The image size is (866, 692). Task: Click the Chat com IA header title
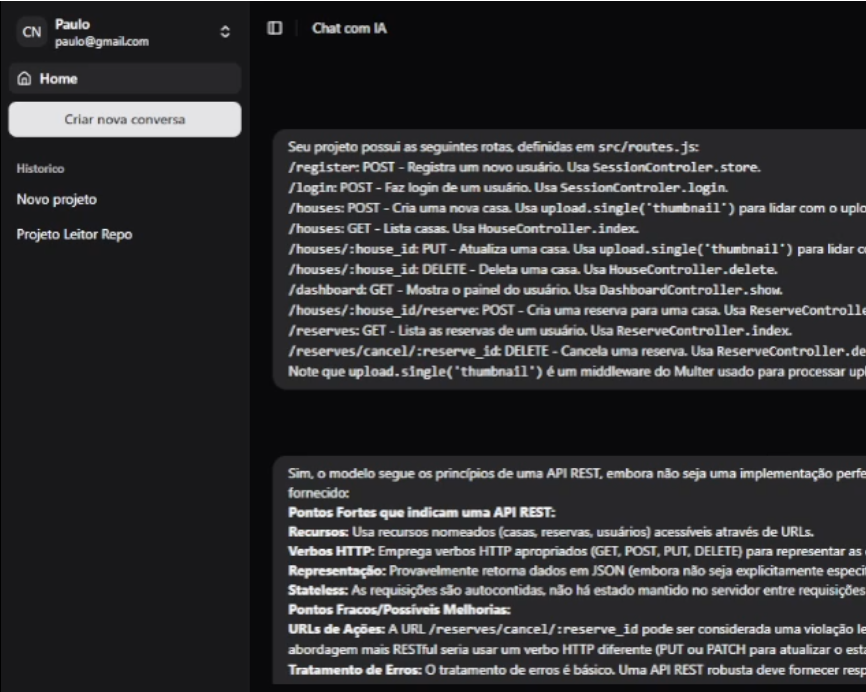pos(349,29)
